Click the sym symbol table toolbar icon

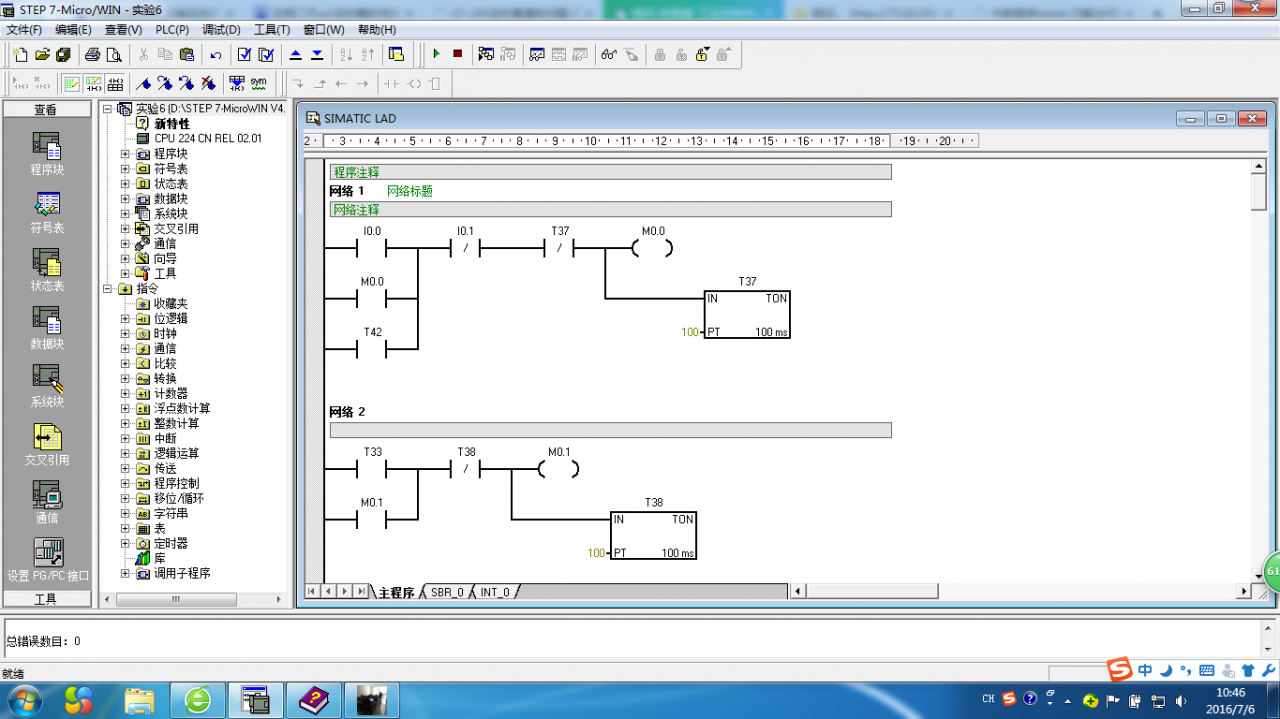(259, 83)
